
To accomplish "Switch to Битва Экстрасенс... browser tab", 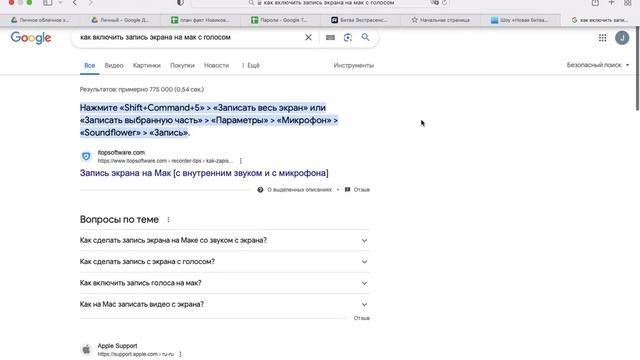I will 360,20.
